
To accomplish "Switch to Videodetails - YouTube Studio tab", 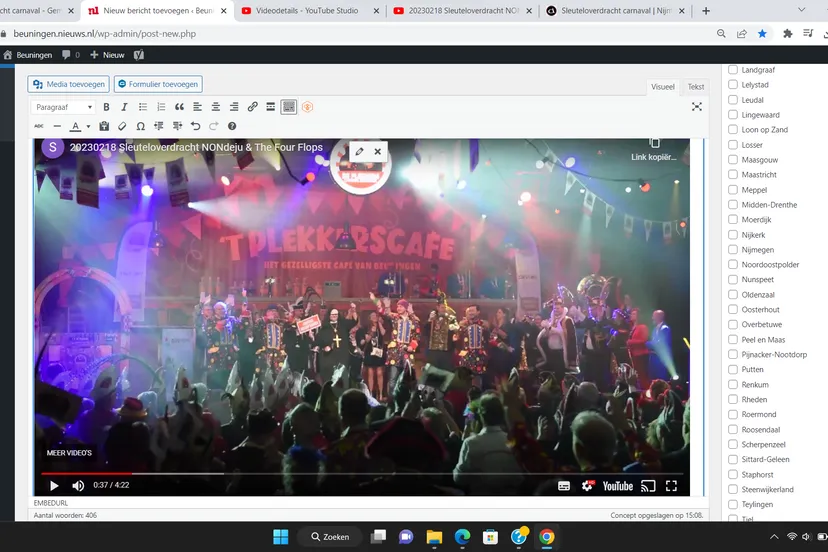I will coord(306,10).
